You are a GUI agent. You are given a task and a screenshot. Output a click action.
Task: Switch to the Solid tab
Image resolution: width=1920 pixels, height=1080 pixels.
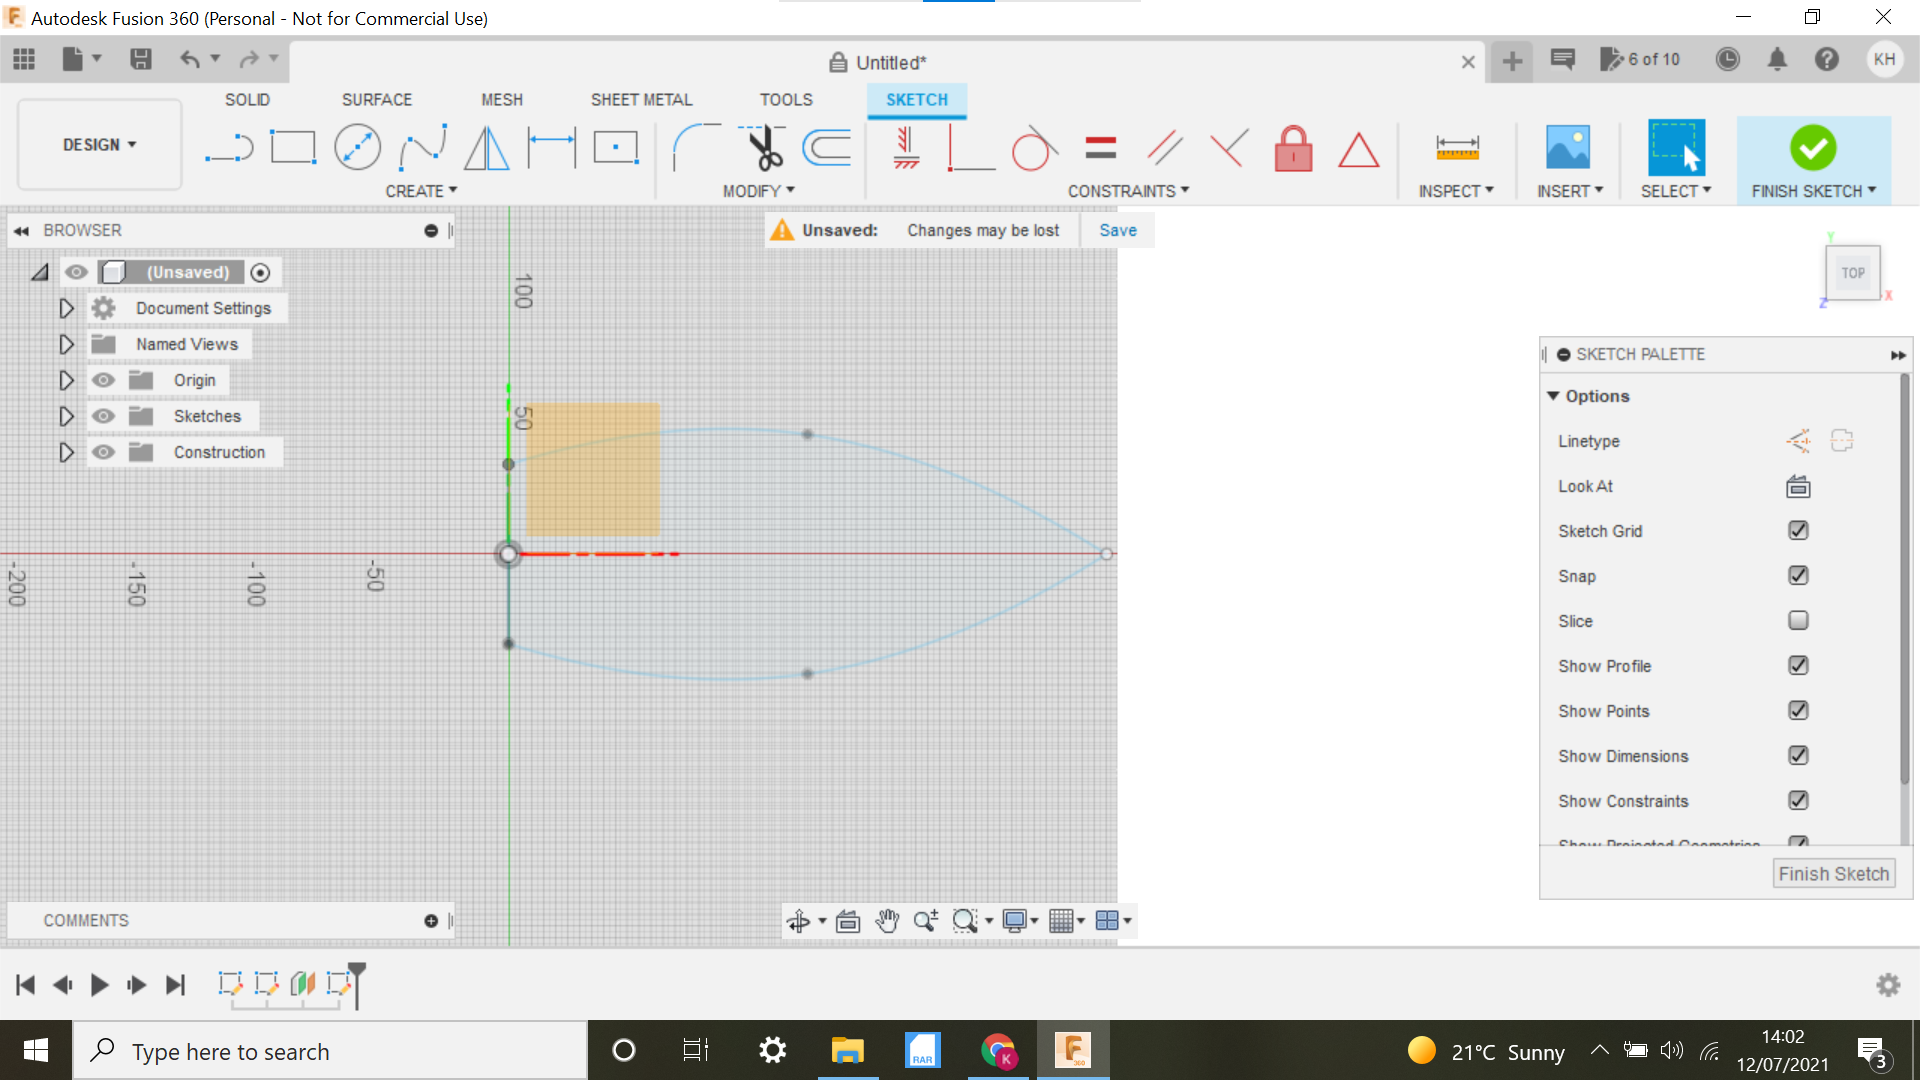click(246, 99)
